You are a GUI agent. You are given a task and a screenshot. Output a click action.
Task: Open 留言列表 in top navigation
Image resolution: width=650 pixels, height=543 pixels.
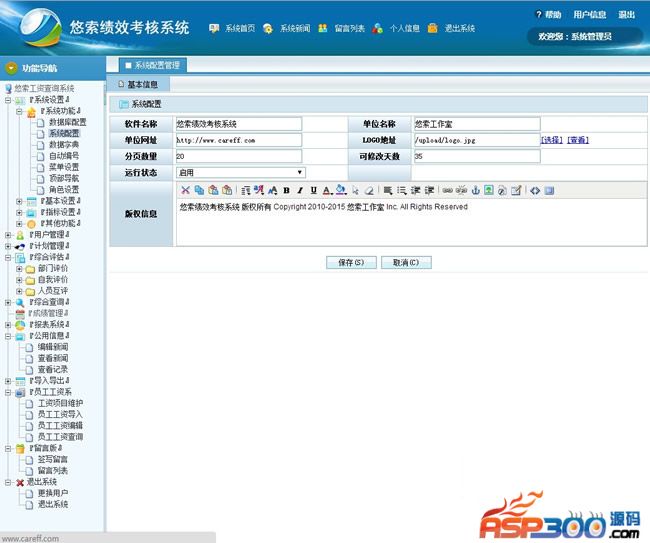point(349,28)
